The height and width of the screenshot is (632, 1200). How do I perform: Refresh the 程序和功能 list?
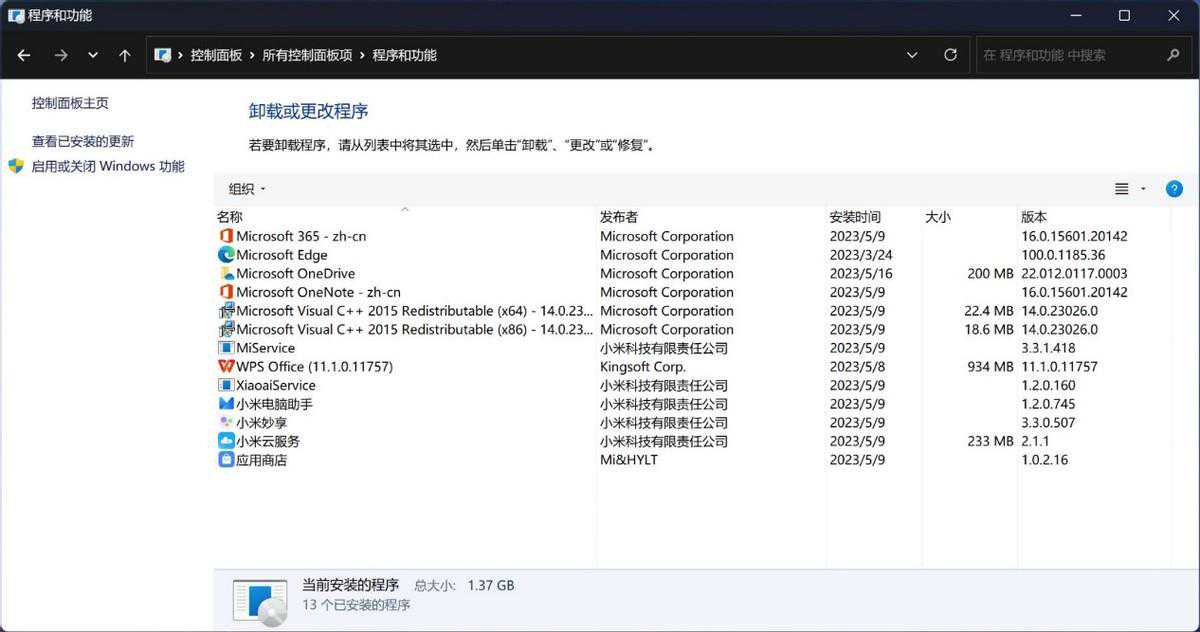[950, 55]
